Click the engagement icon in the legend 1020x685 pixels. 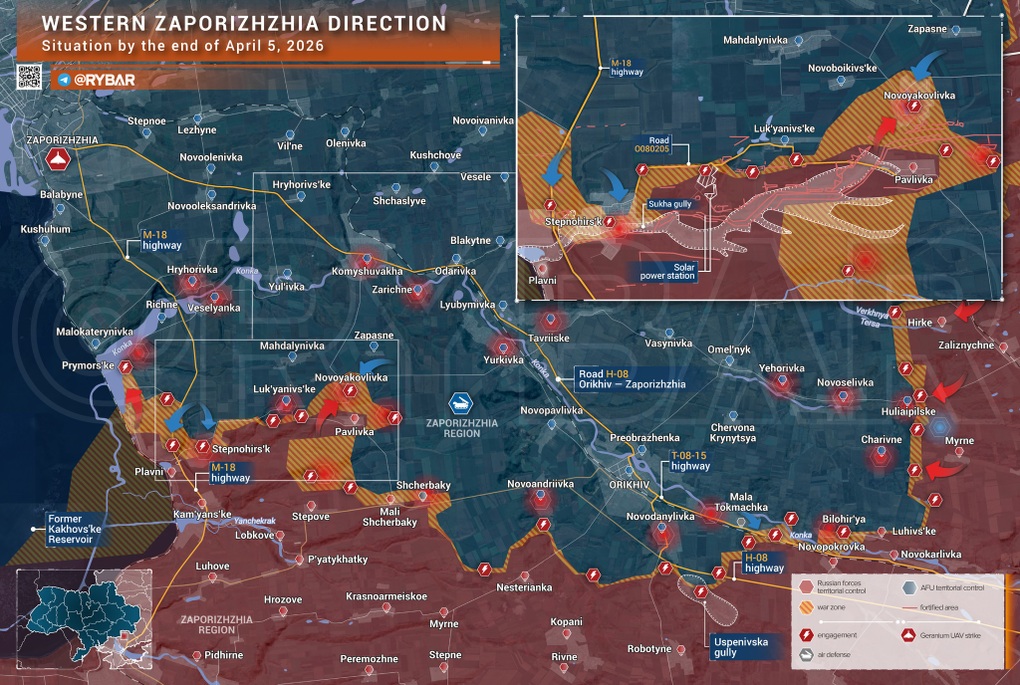808,633
